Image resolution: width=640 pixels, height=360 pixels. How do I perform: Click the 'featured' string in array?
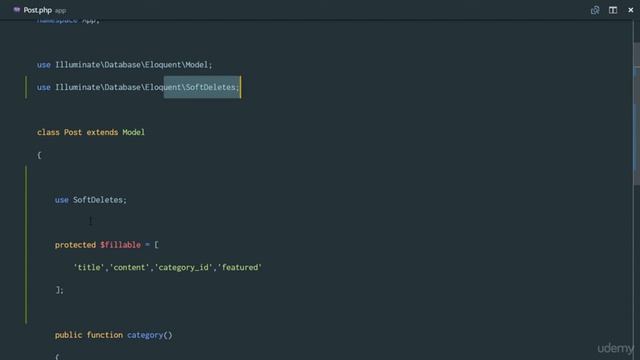(240, 267)
